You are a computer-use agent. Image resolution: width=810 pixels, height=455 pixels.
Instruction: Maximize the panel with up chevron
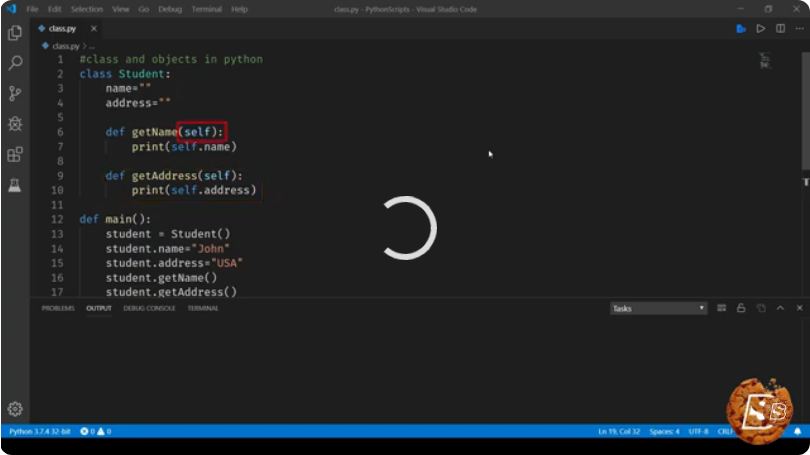[780, 308]
